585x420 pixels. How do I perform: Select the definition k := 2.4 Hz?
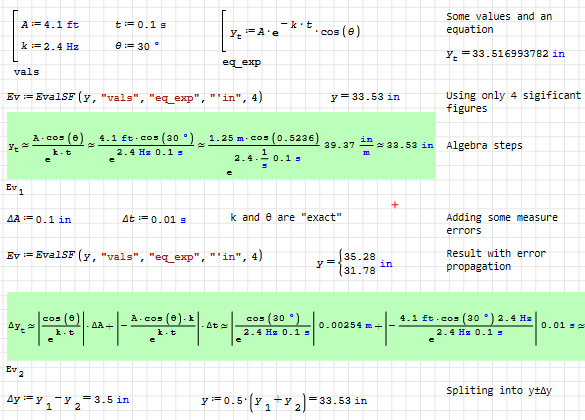click(x=50, y=46)
